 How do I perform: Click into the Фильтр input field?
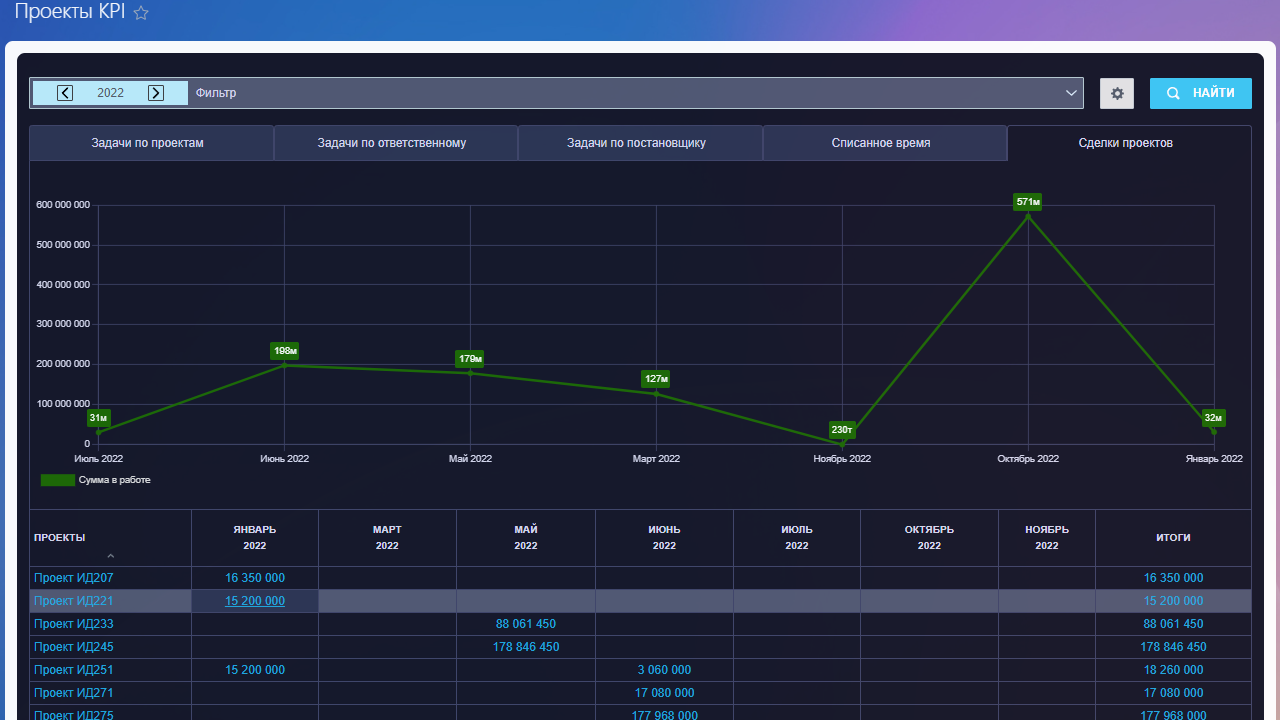tap(620, 93)
